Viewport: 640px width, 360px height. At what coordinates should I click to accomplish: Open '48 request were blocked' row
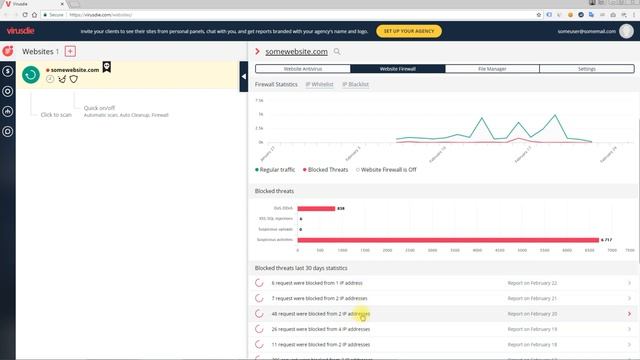coord(444,314)
